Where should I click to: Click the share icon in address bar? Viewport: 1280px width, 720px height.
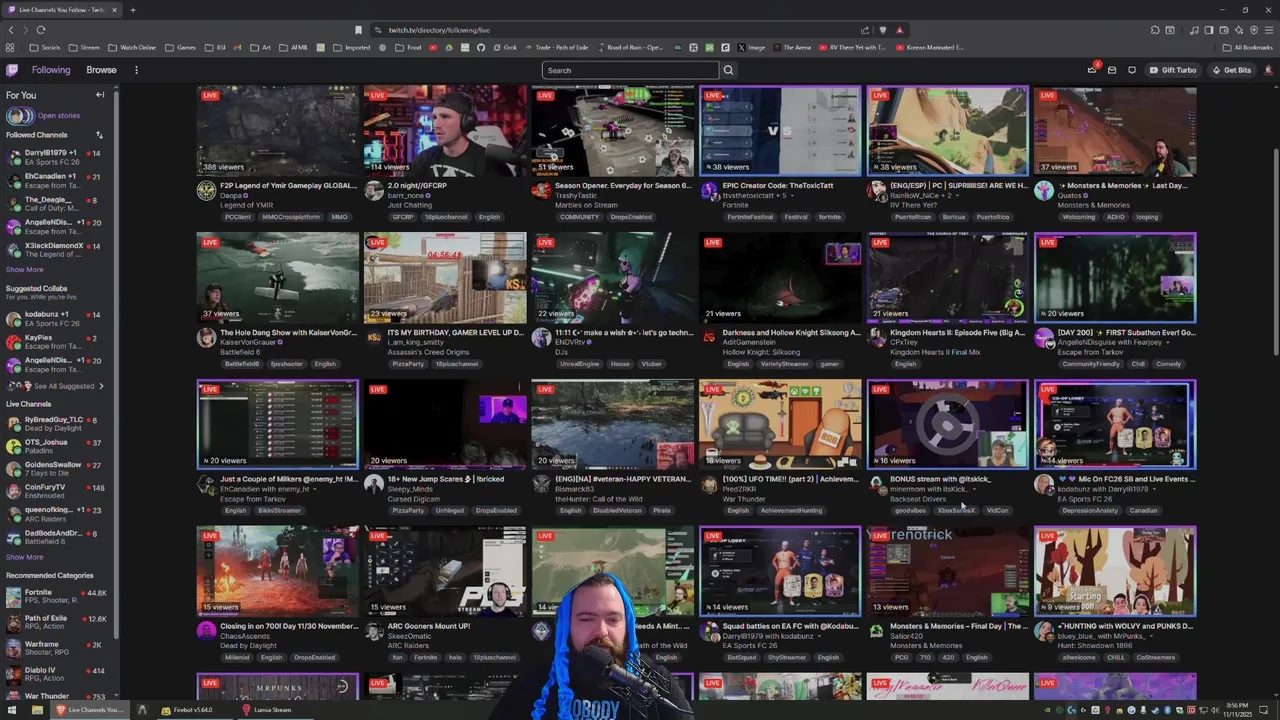pyautogui.click(x=865, y=30)
